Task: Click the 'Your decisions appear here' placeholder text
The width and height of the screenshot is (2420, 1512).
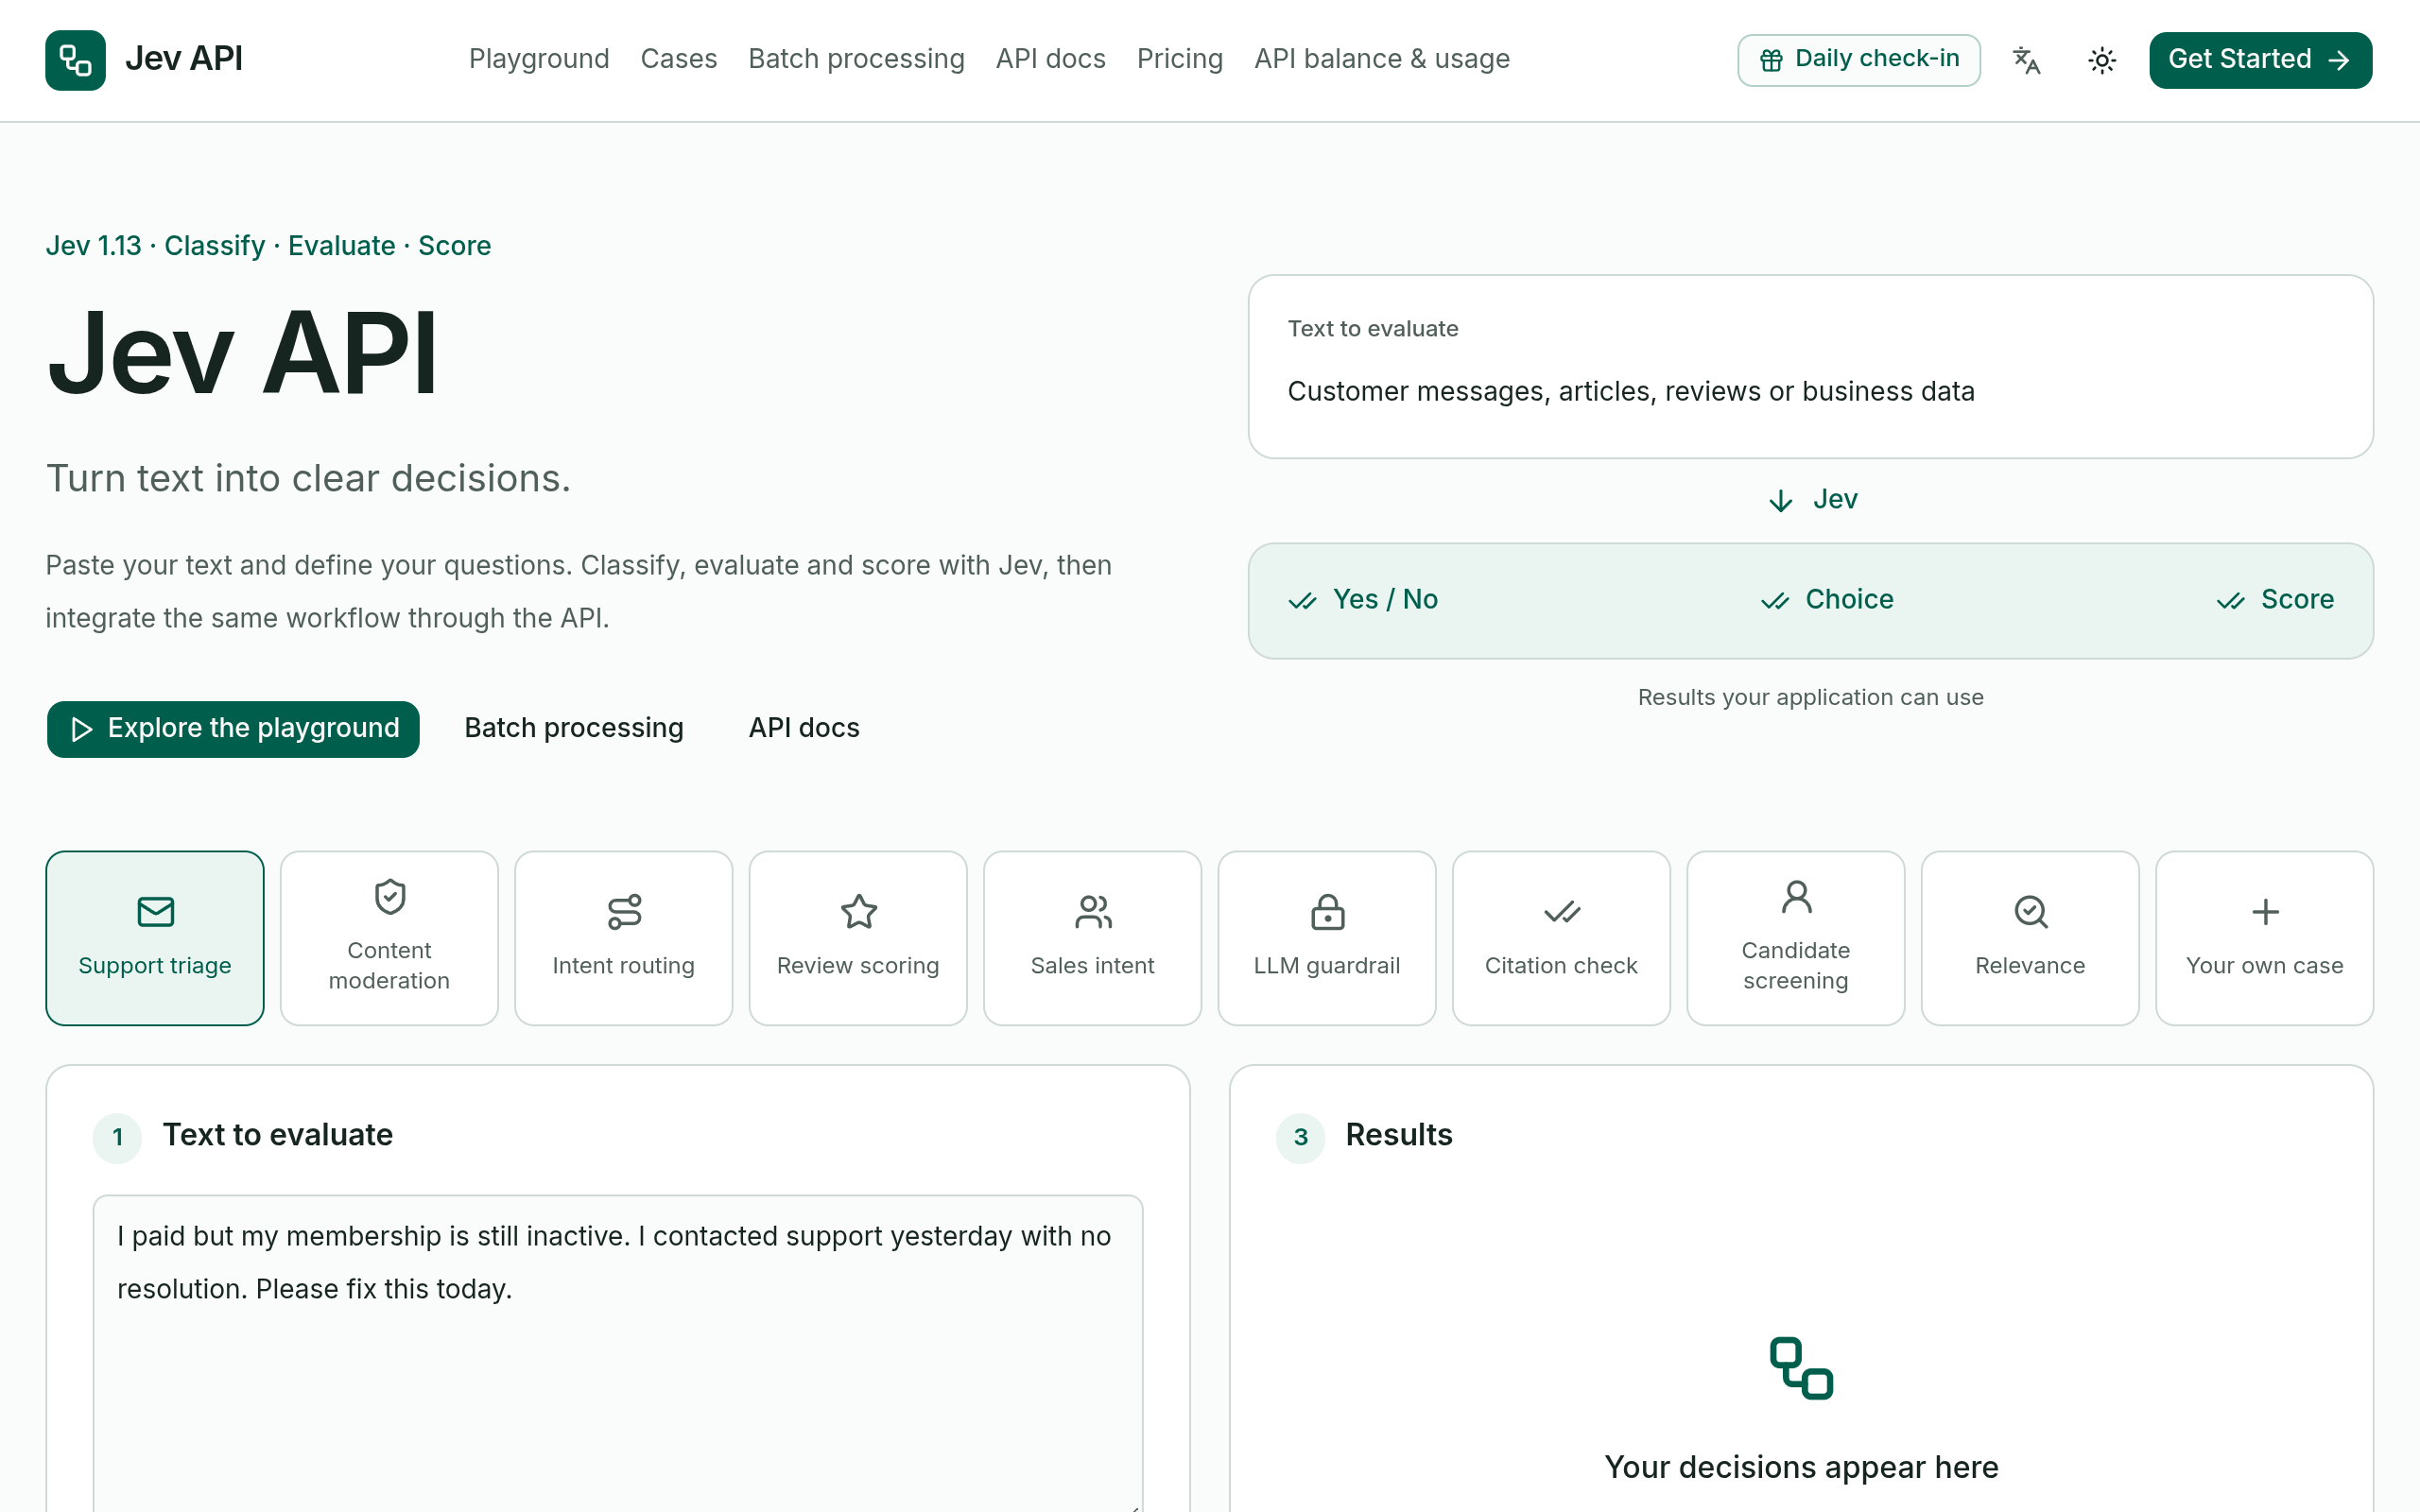Action: coord(1801,1467)
